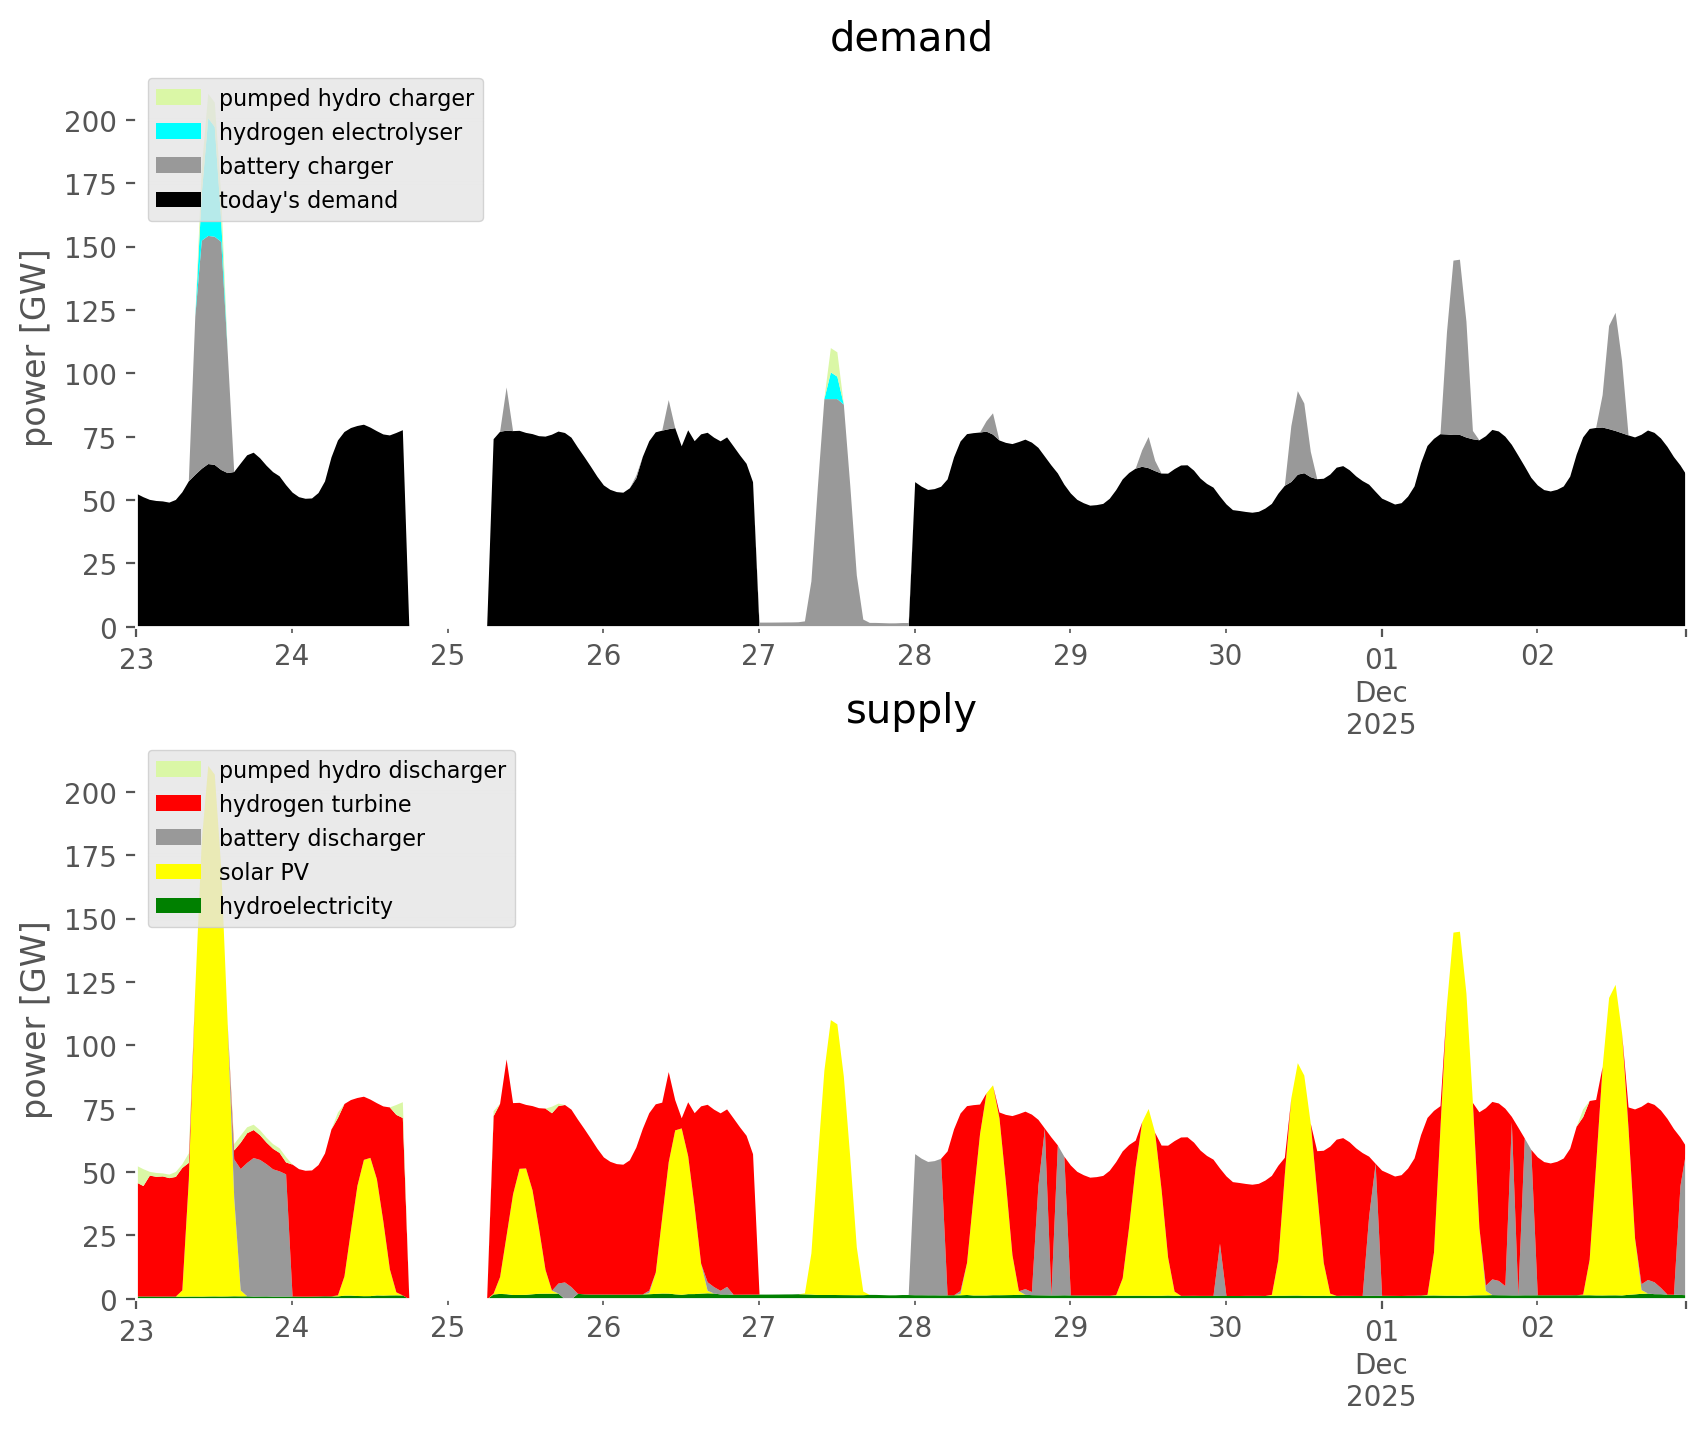Click the "solar PV" legend label
The image size is (1706, 1431).
coord(264,872)
